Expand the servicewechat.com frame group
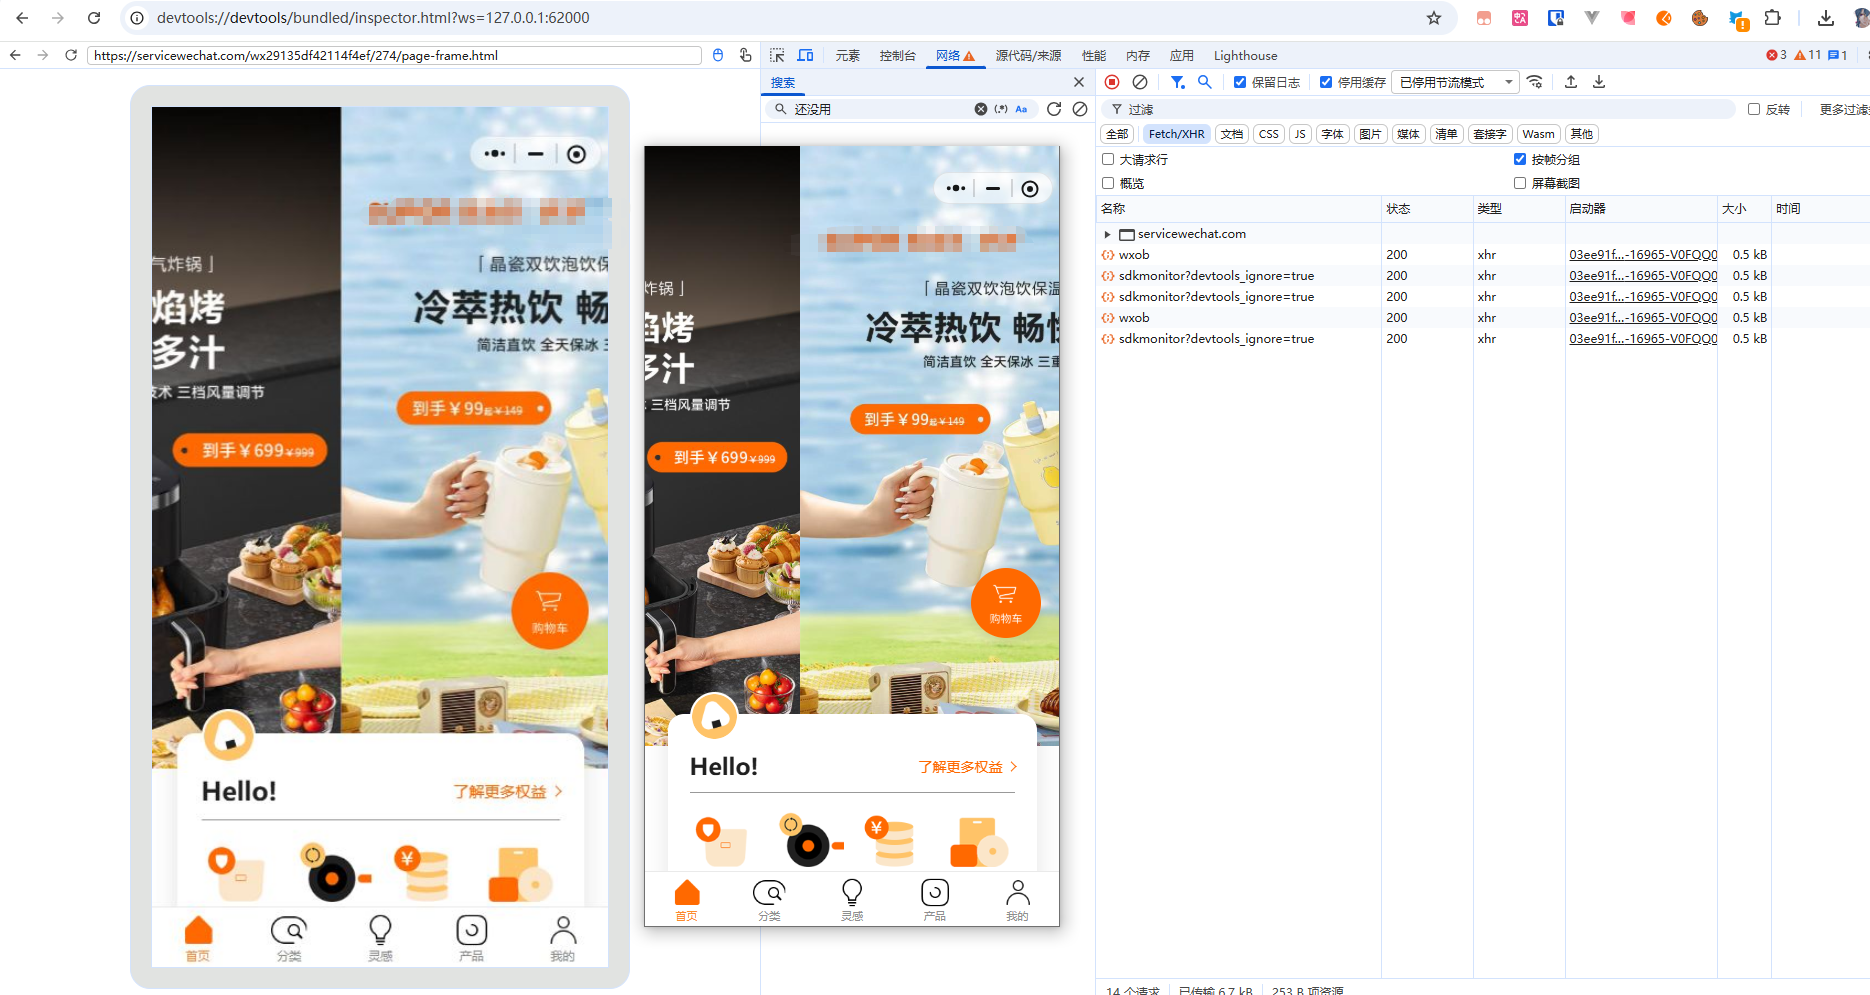 pyautogui.click(x=1107, y=234)
